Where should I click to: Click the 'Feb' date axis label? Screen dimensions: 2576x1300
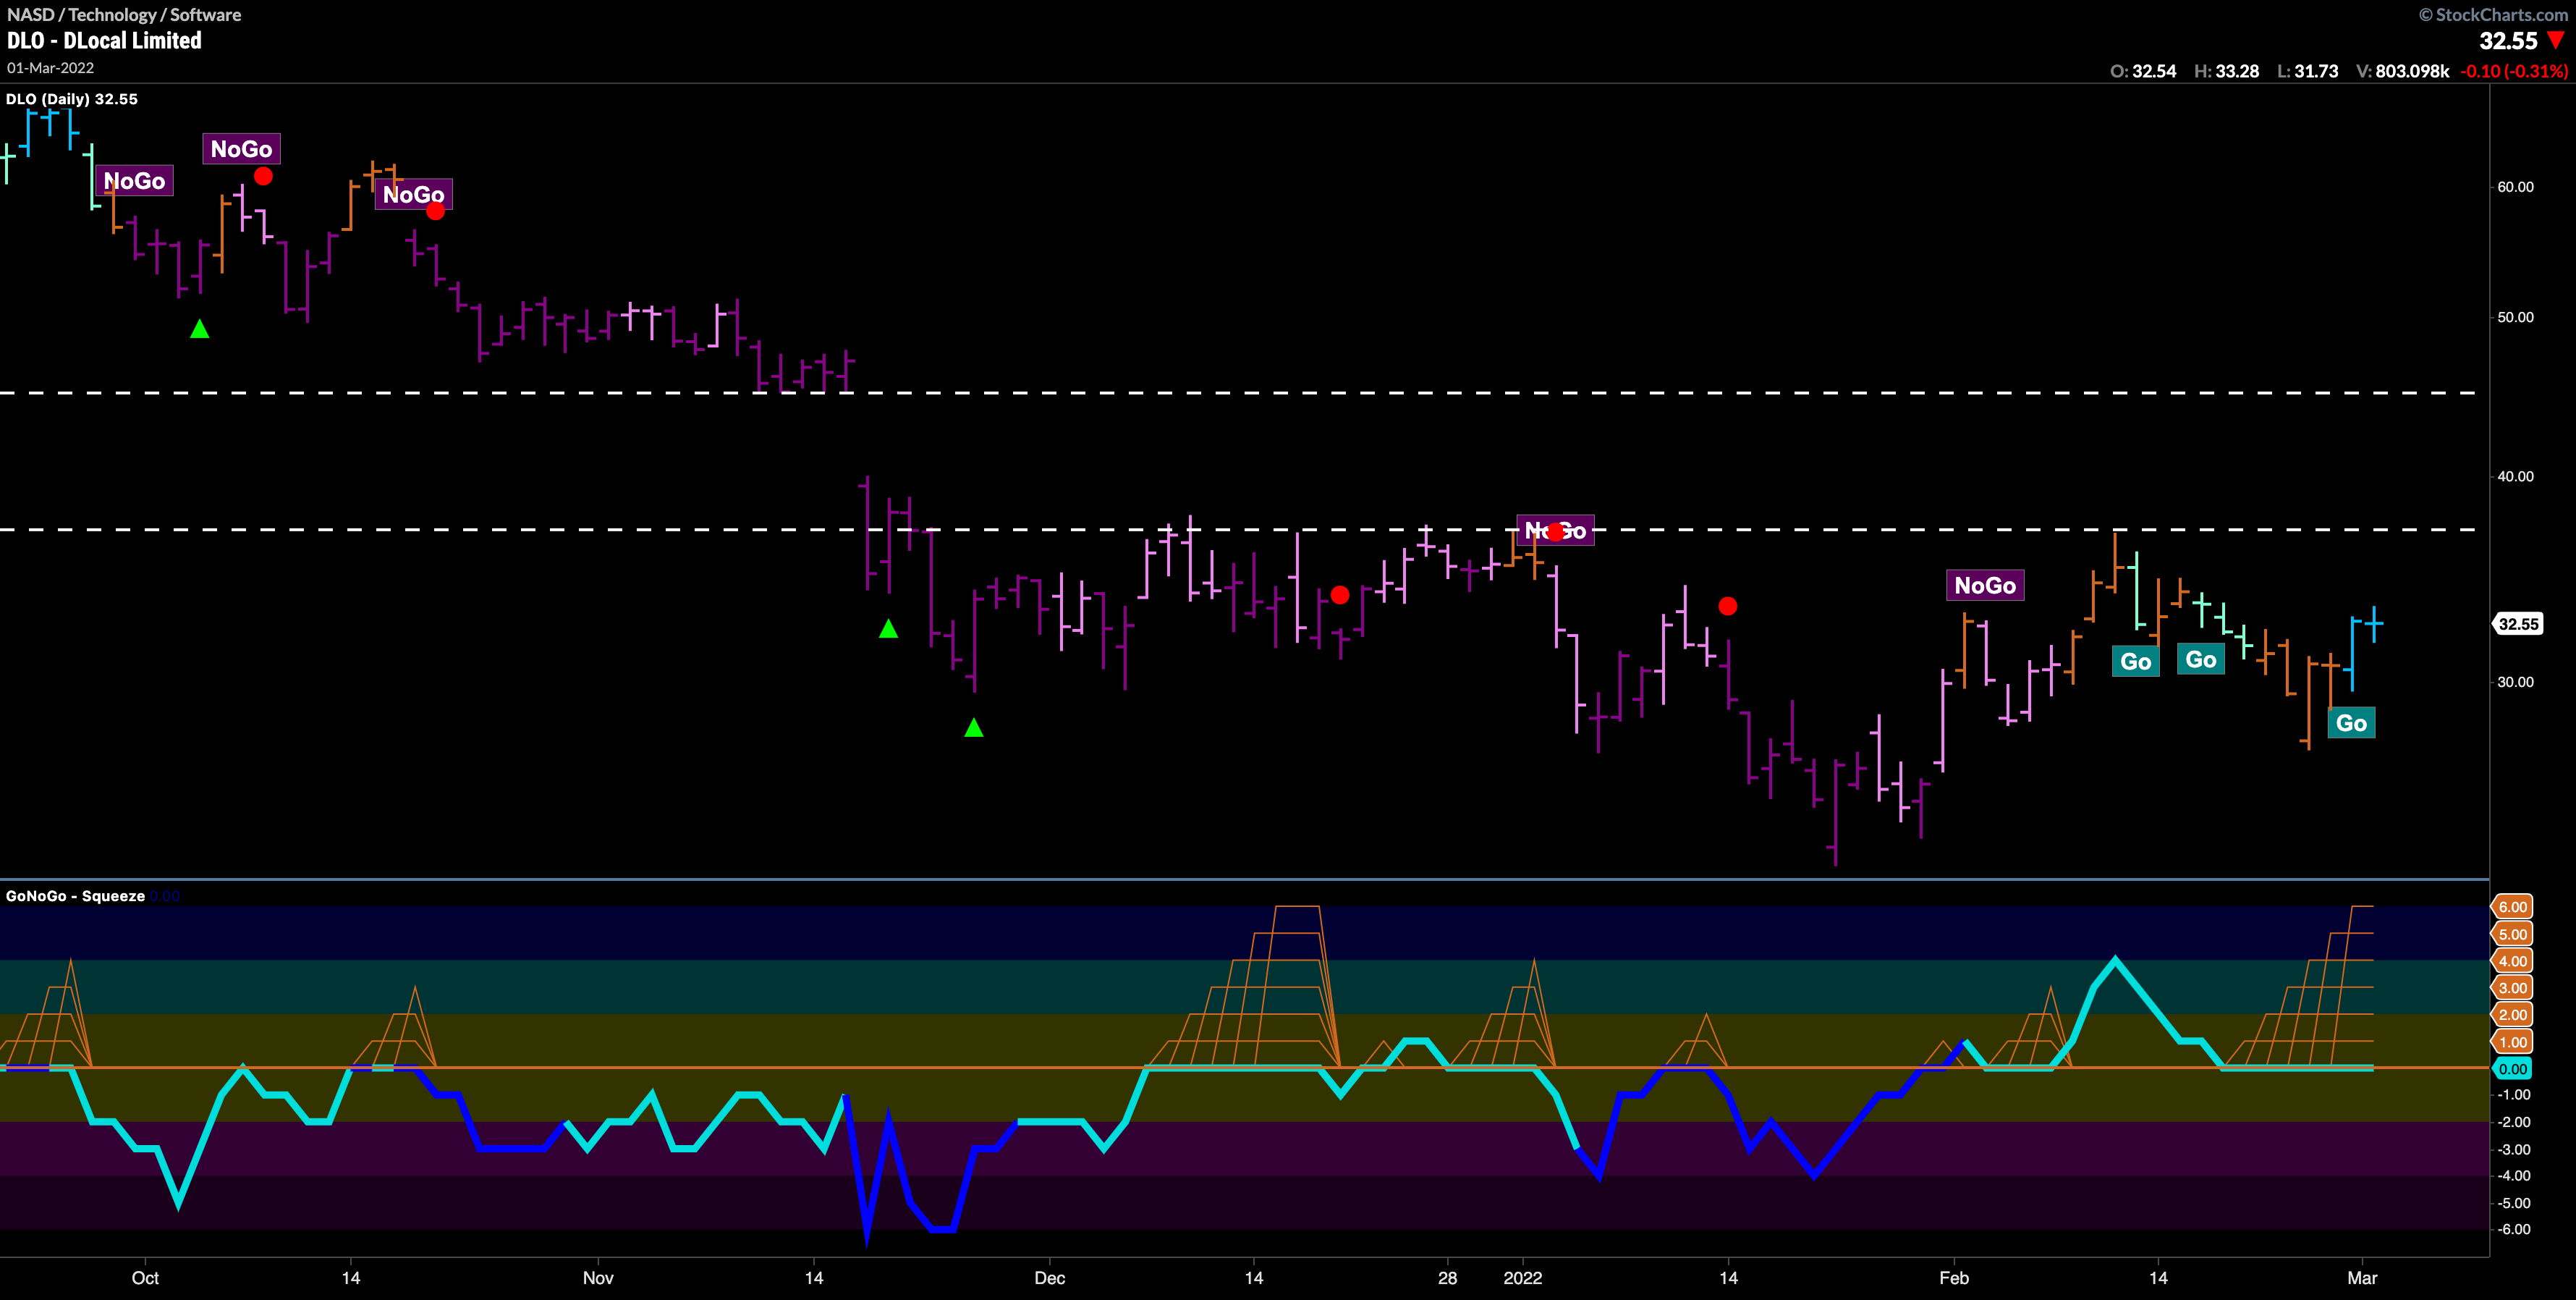[x=1953, y=1278]
